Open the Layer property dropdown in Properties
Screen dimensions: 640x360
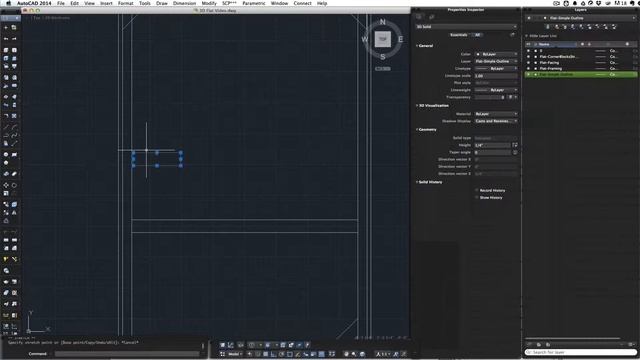tap(496, 61)
